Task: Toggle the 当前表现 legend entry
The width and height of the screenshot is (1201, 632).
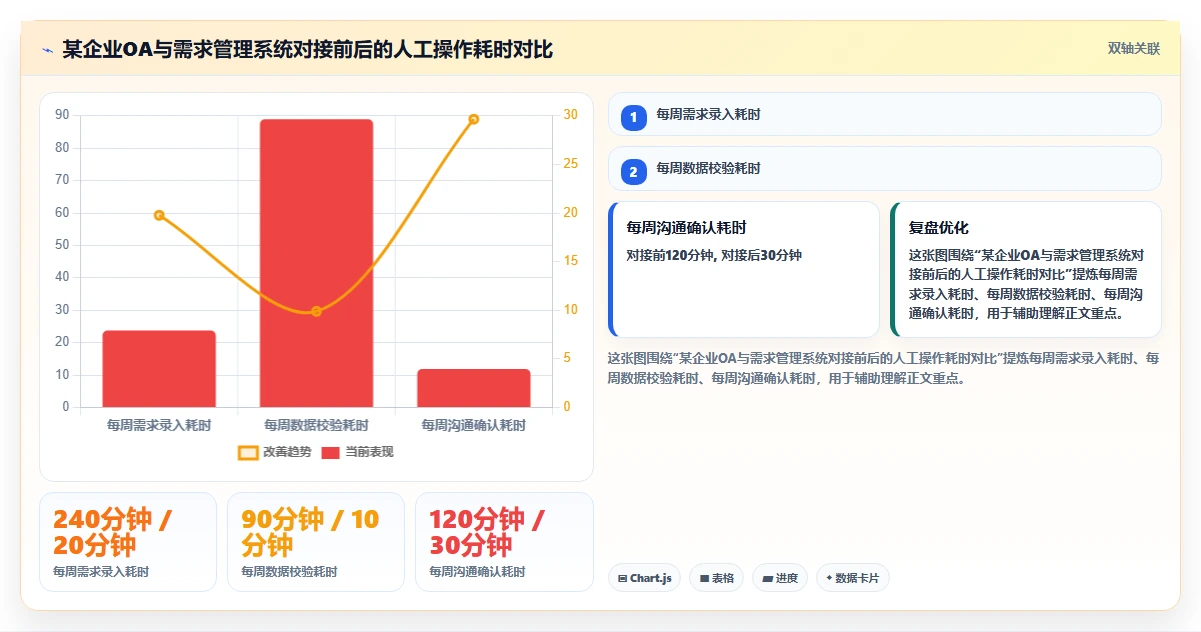Action: 357,452
